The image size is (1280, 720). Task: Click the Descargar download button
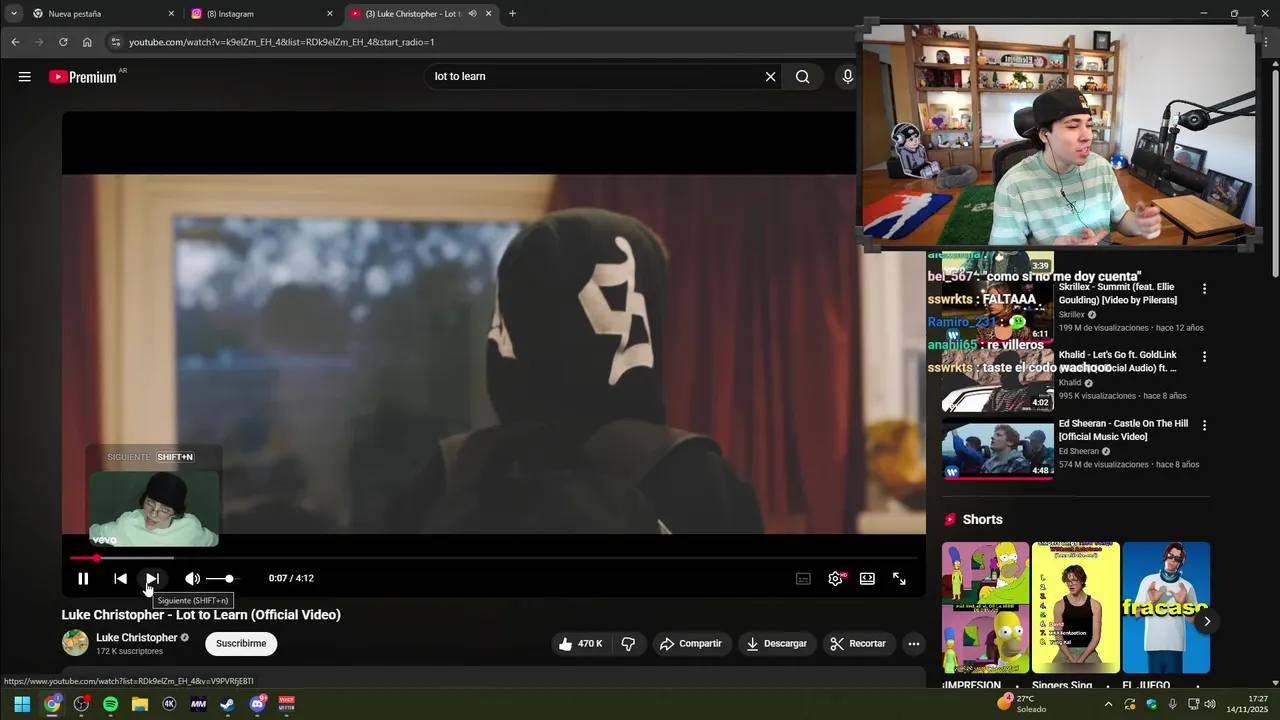[x=776, y=644]
